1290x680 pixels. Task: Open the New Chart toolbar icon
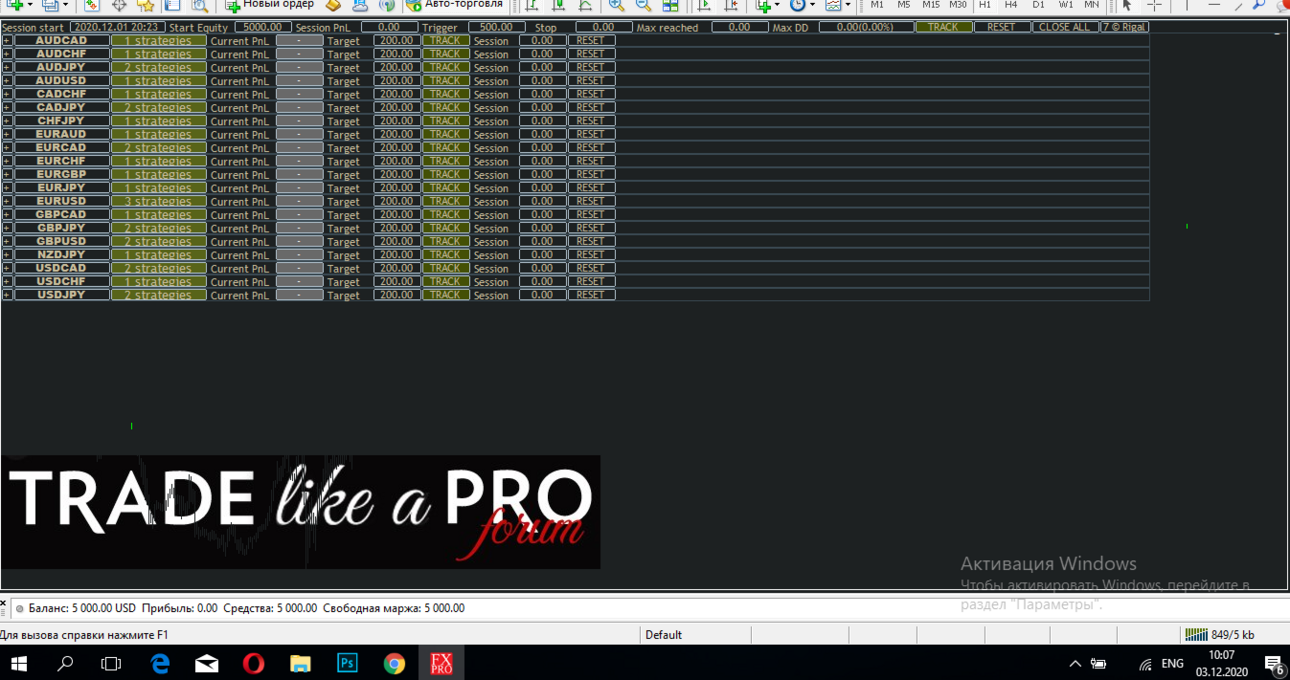tap(15, 5)
